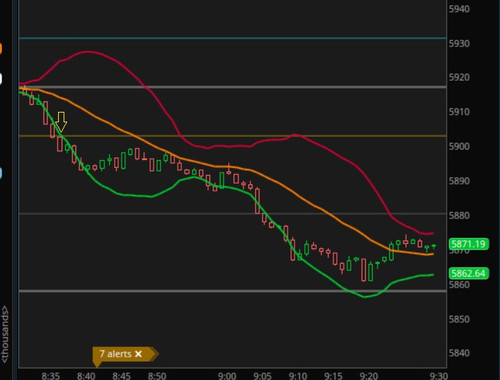Click the 9:00 time axis label
500x380 pixels.
point(227,376)
